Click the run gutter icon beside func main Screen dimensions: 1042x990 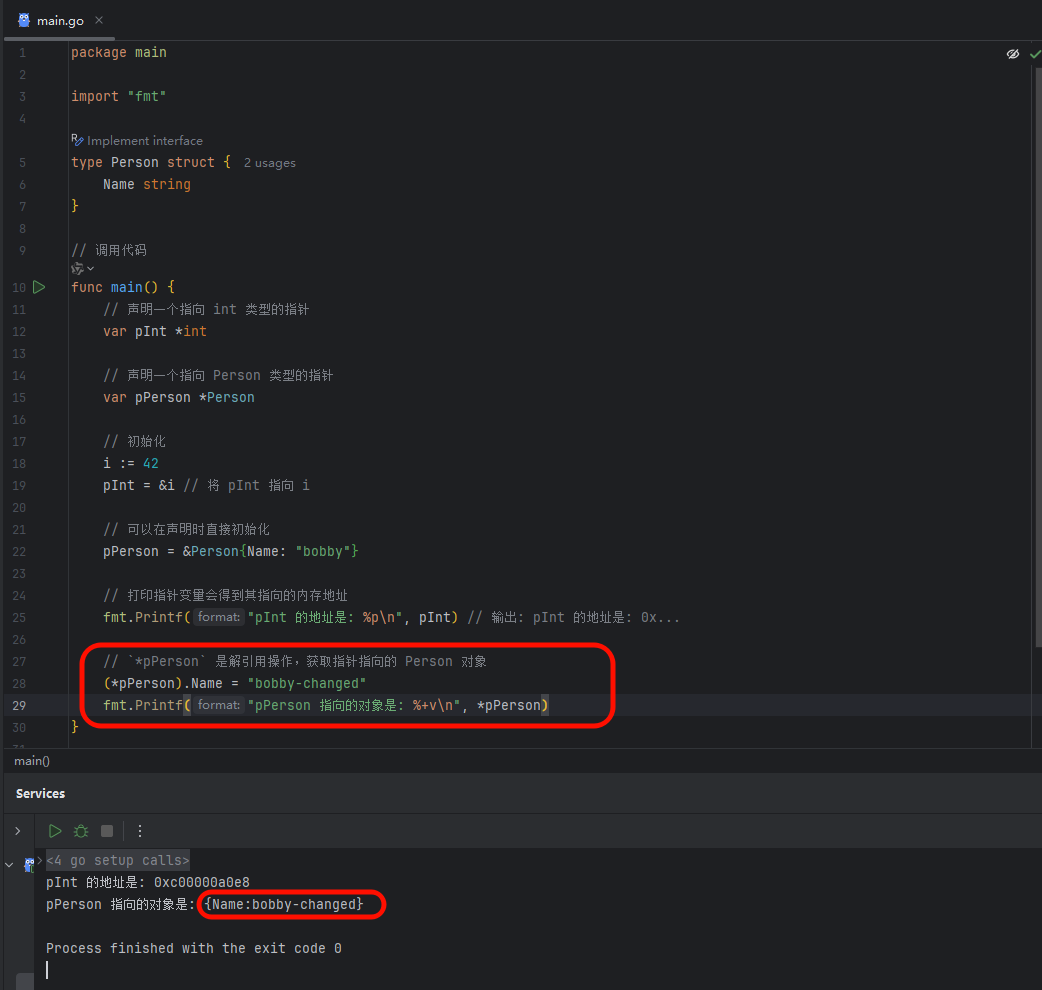[x=39, y=287]
